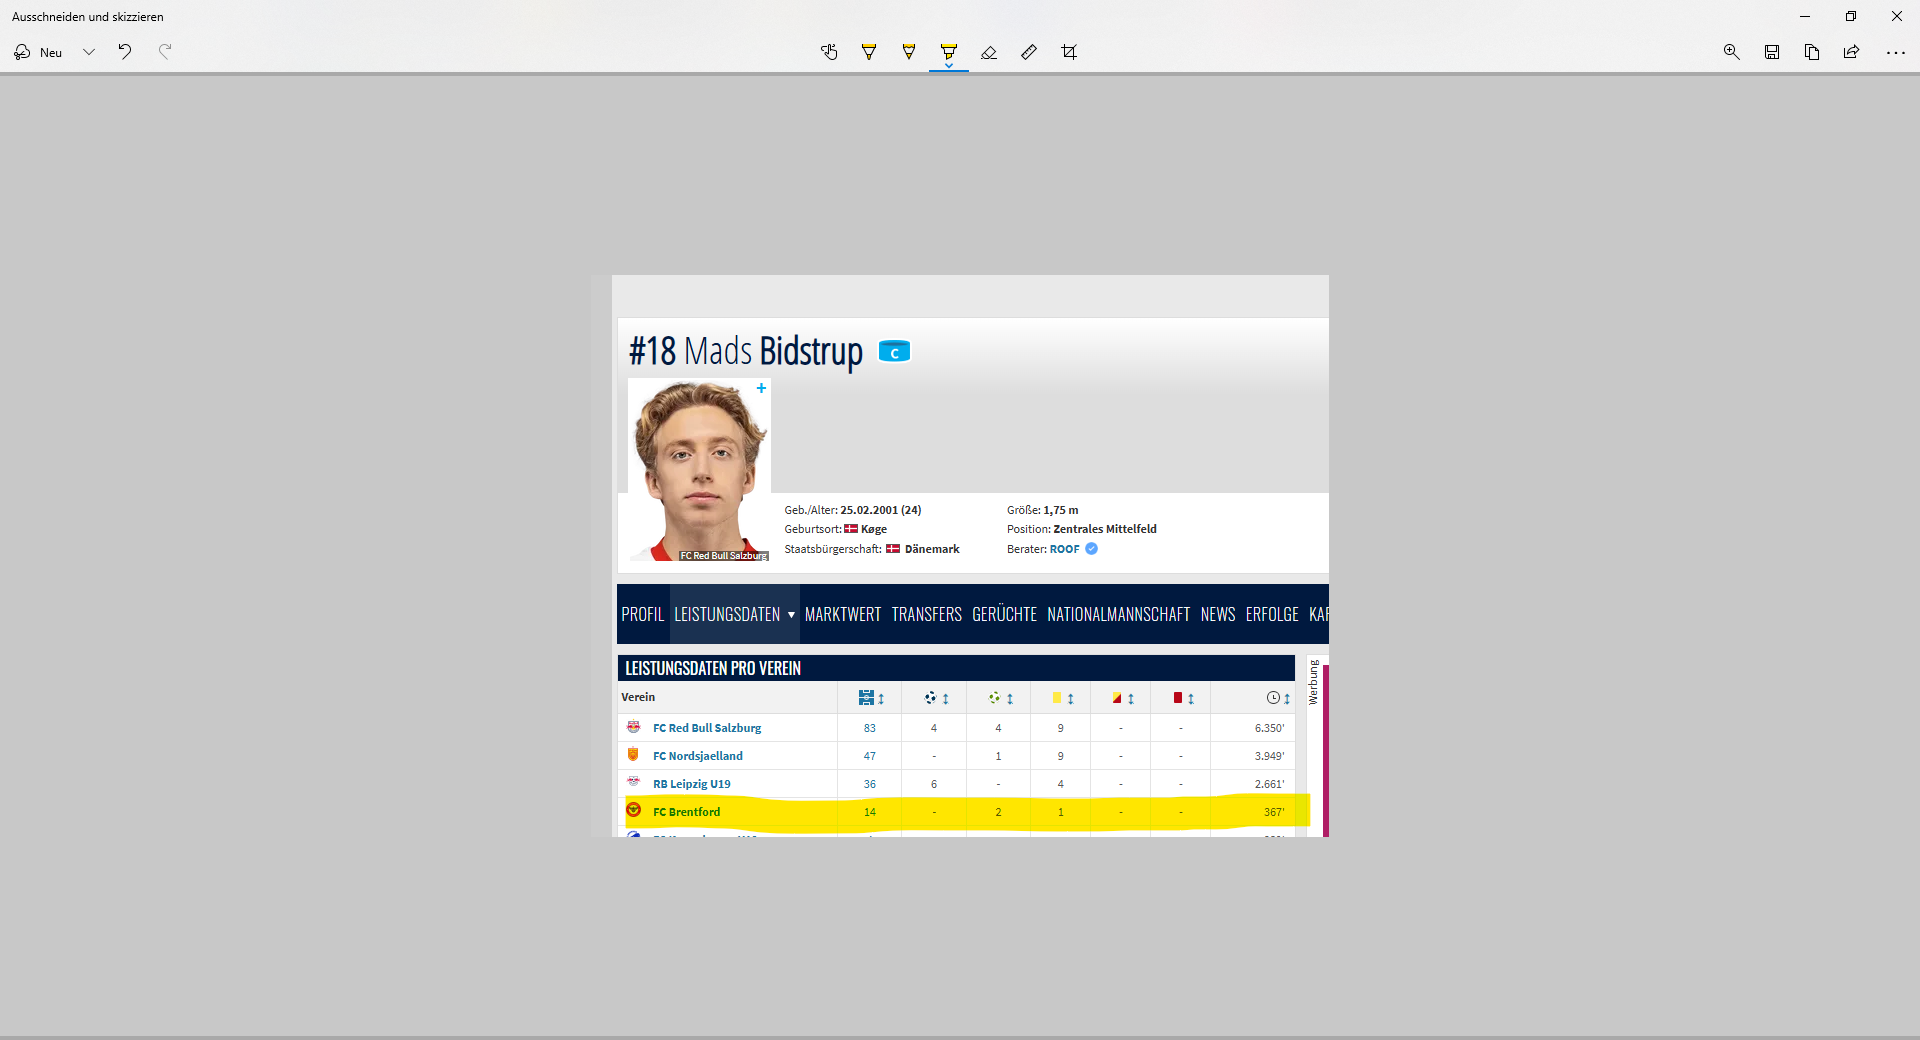The image size is (1920, 1040).
Task: Select the eraser tool
Action: coord(989,52)
